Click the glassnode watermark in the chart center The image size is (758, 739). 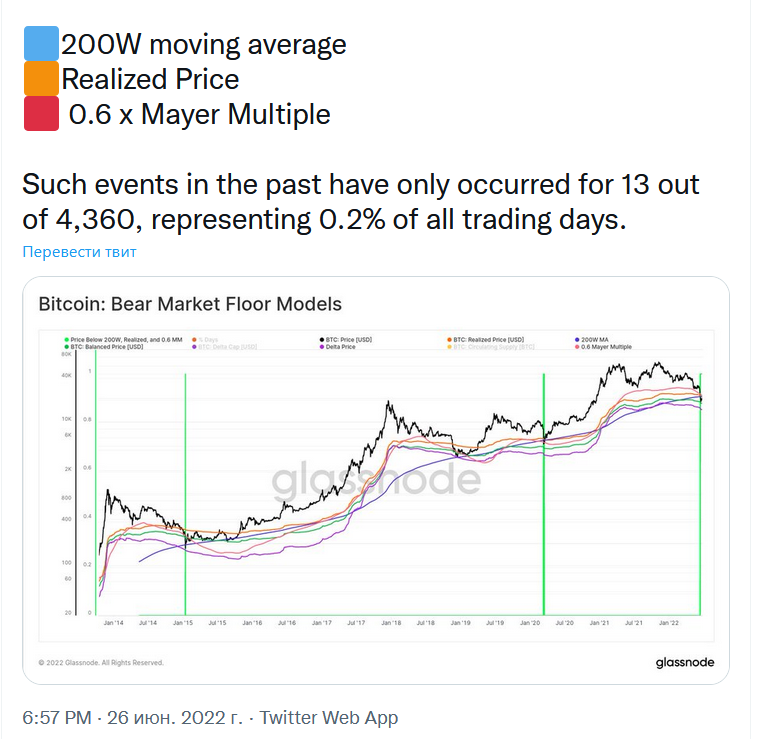tap(376, 480)
